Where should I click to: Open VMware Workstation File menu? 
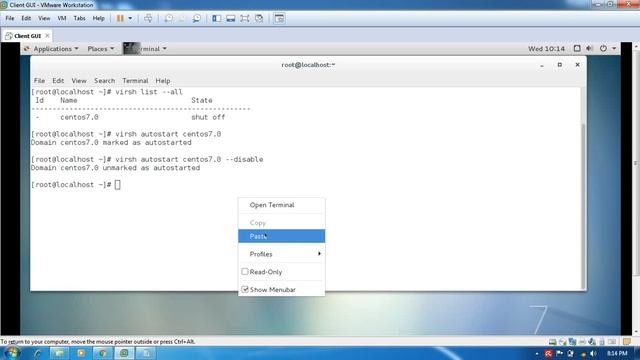click(10, 18)
